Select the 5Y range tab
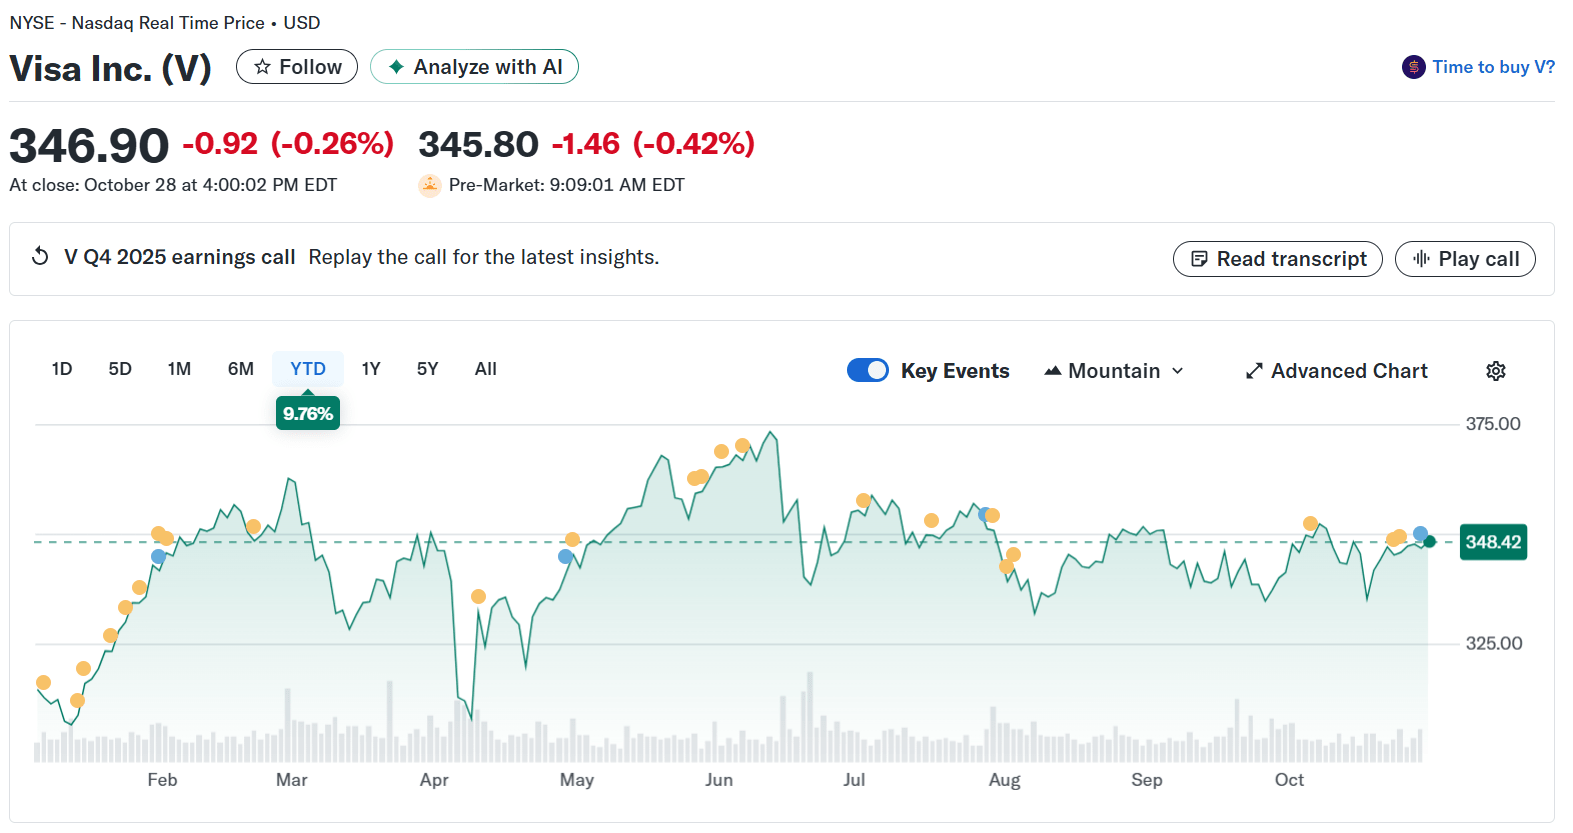 pos(428,369)
